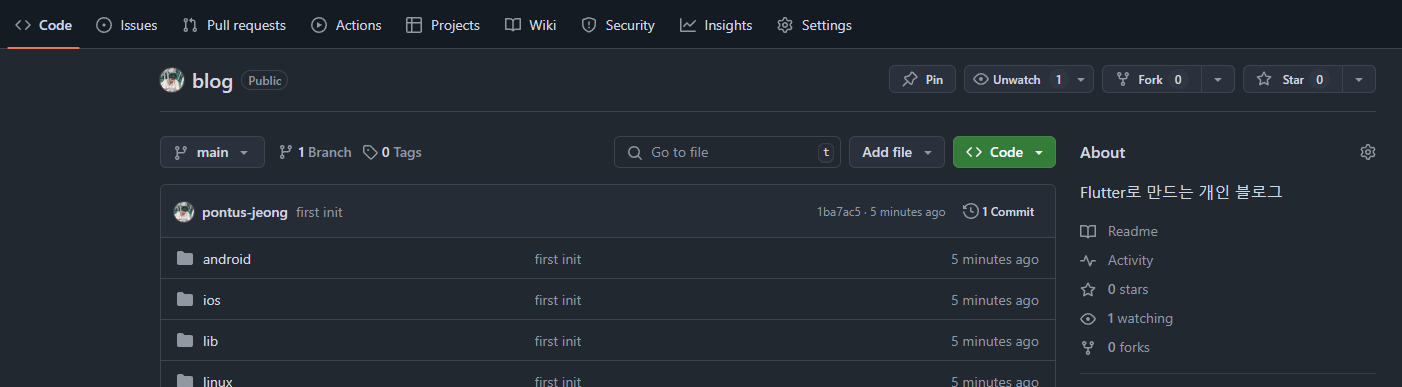The width and height of the screenshot is (1402, 387).
Task: View the 0 Tags link
Action: [392, 152]
